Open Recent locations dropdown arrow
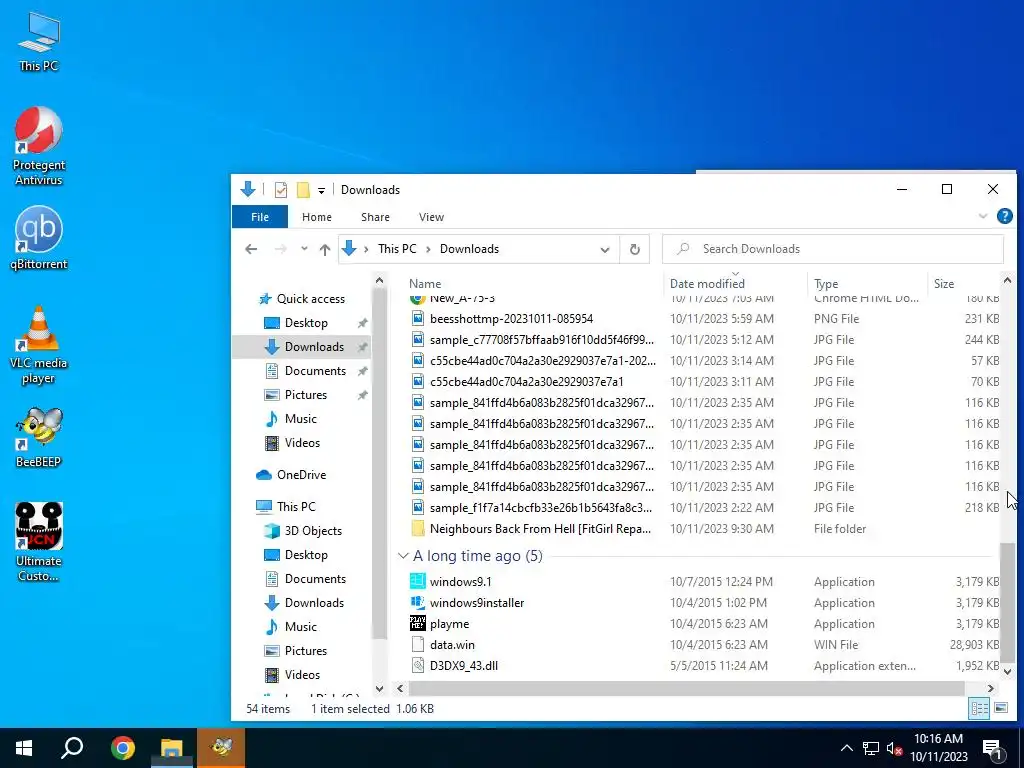Image resolution: width=1024 pixels, height=768 pixels. click(x=304, y=249)
